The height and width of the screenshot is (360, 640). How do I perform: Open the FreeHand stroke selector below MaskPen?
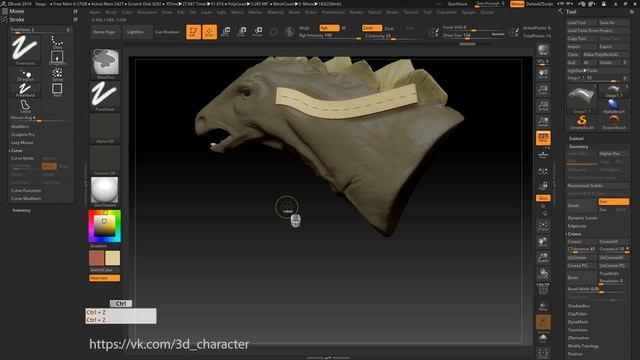tap(105, 96)
